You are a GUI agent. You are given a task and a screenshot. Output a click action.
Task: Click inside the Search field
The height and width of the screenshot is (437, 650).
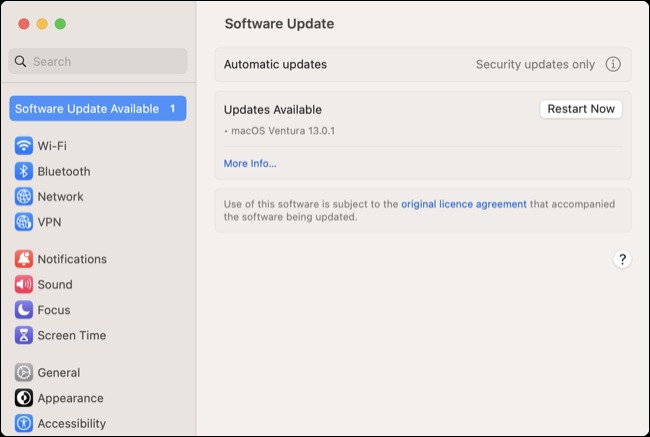pyautogui.click(x=98, y=61)
